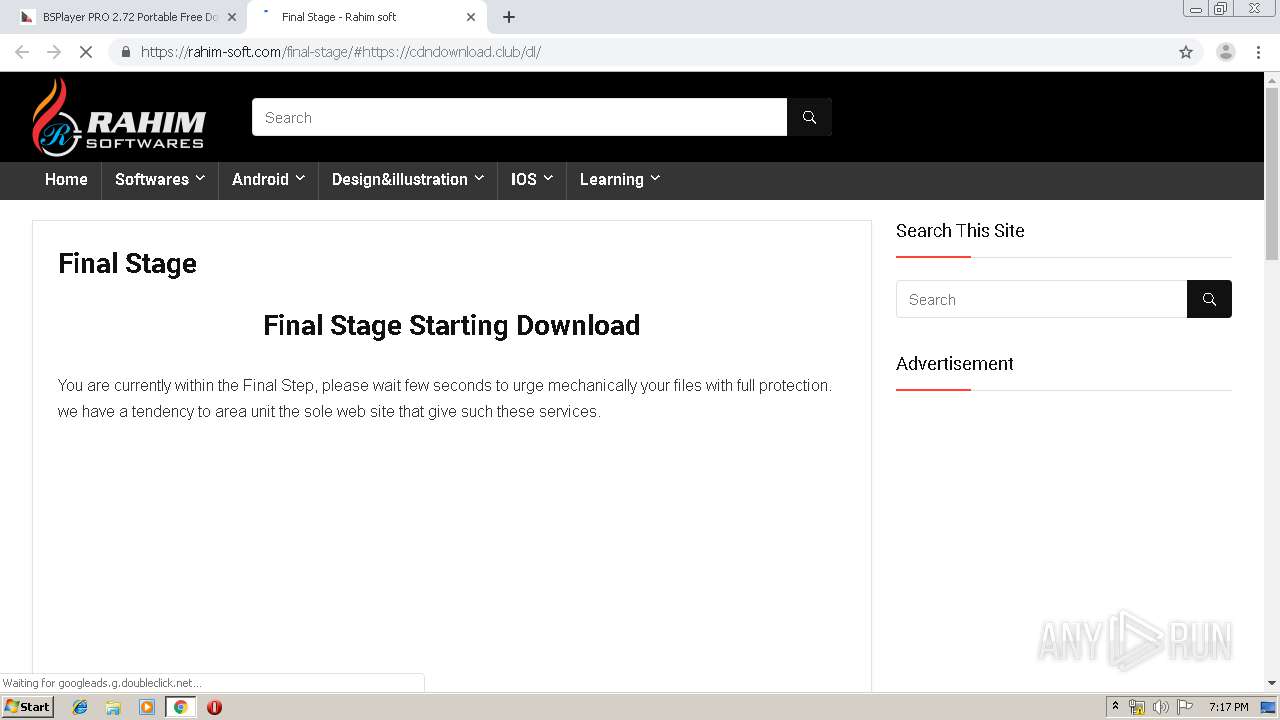
Task: Open the media player taskbar icon
Action: (147, 707)
